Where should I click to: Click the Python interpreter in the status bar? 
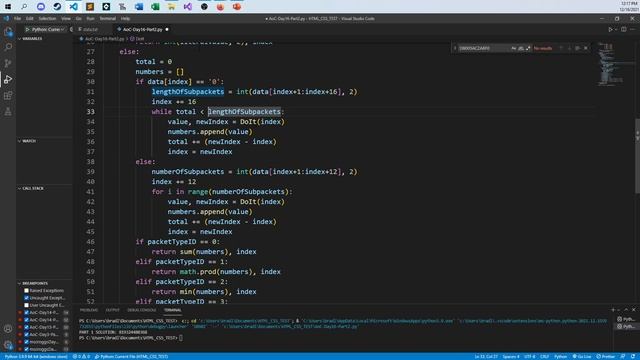click(x=36, y=356)
